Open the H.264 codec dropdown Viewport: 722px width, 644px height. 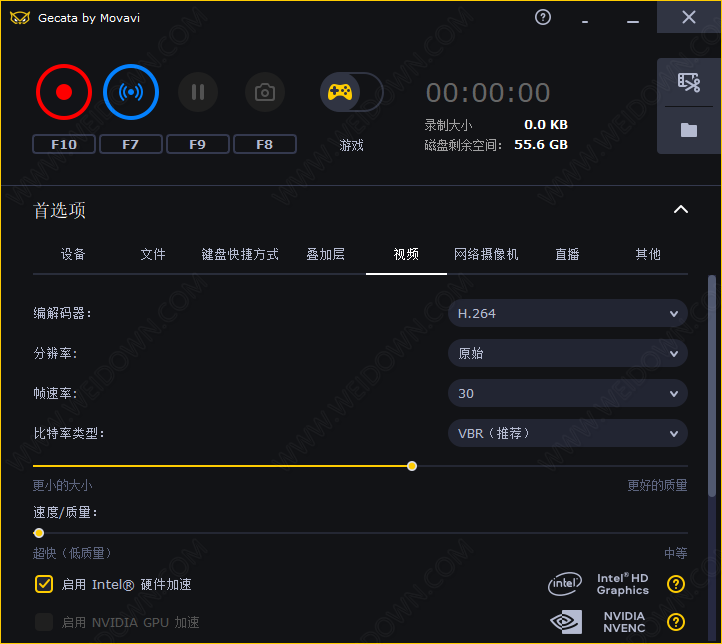coord(567,313)
